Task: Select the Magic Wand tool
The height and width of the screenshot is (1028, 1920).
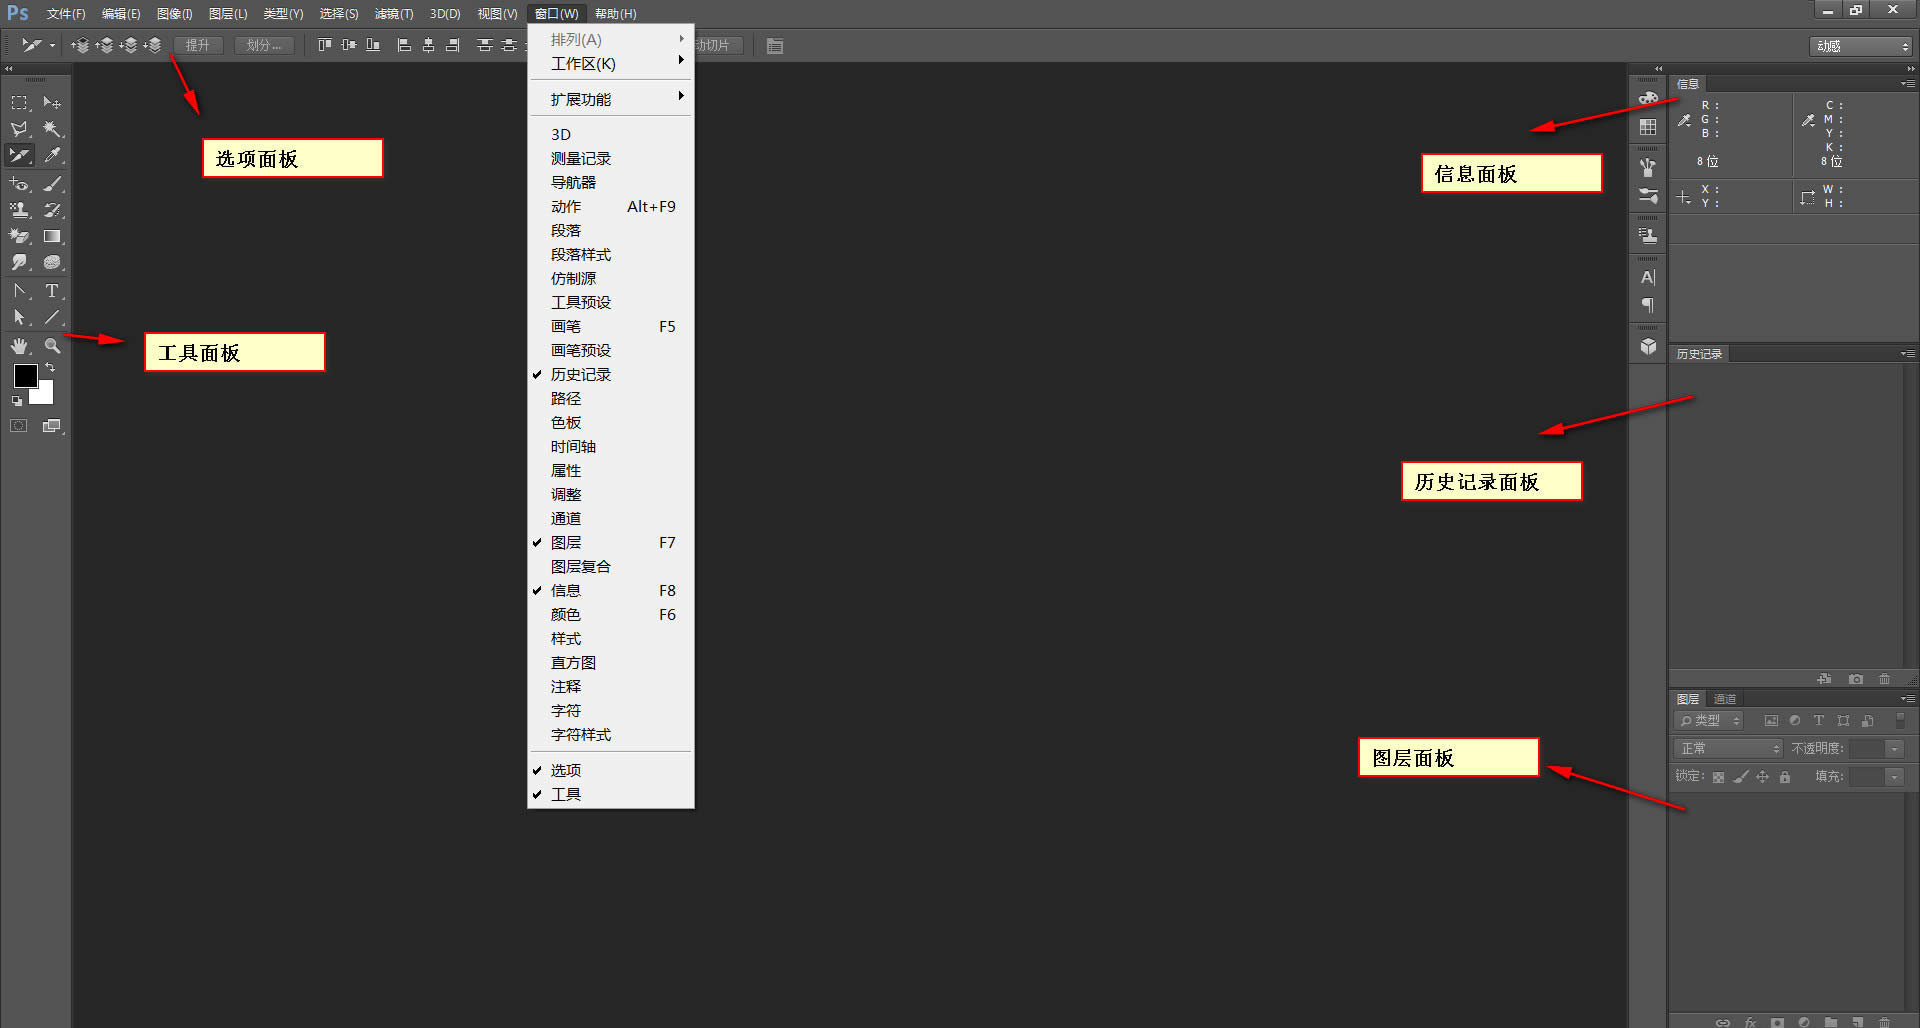Action: (52, 129)
